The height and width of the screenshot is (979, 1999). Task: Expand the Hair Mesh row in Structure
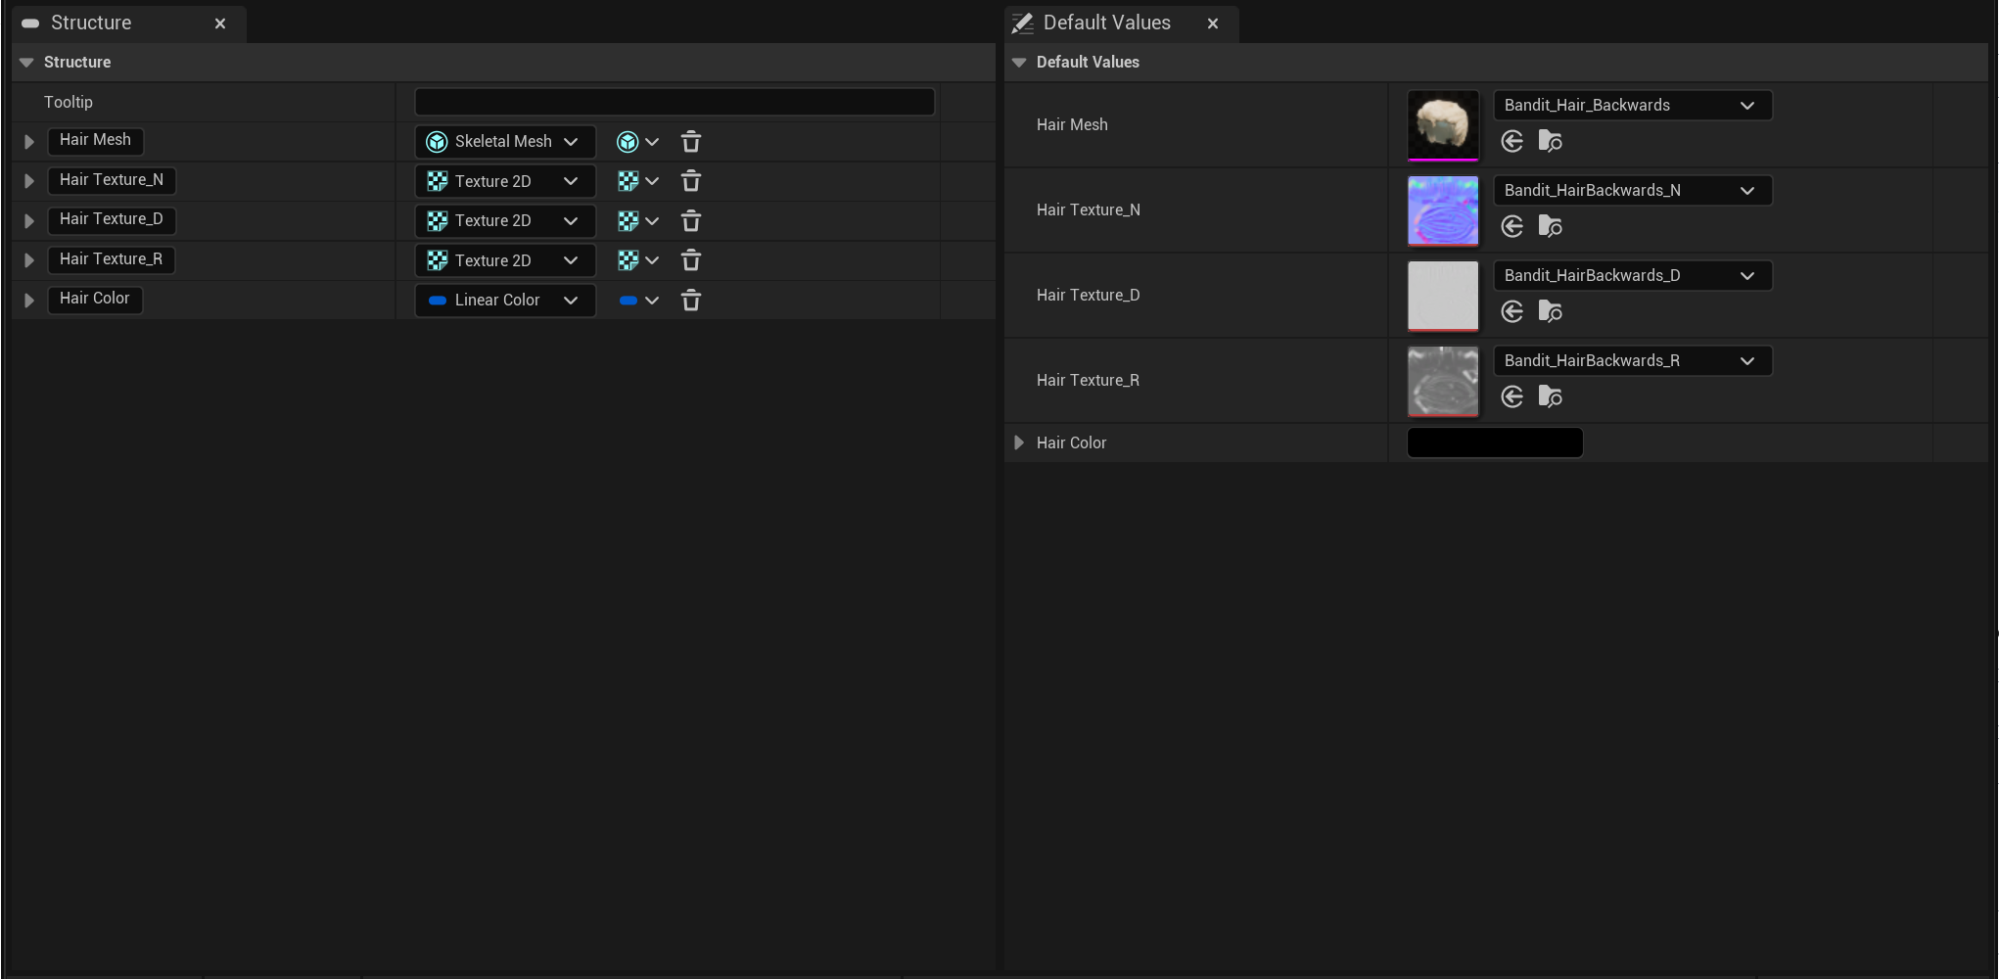tap(29, 142)
